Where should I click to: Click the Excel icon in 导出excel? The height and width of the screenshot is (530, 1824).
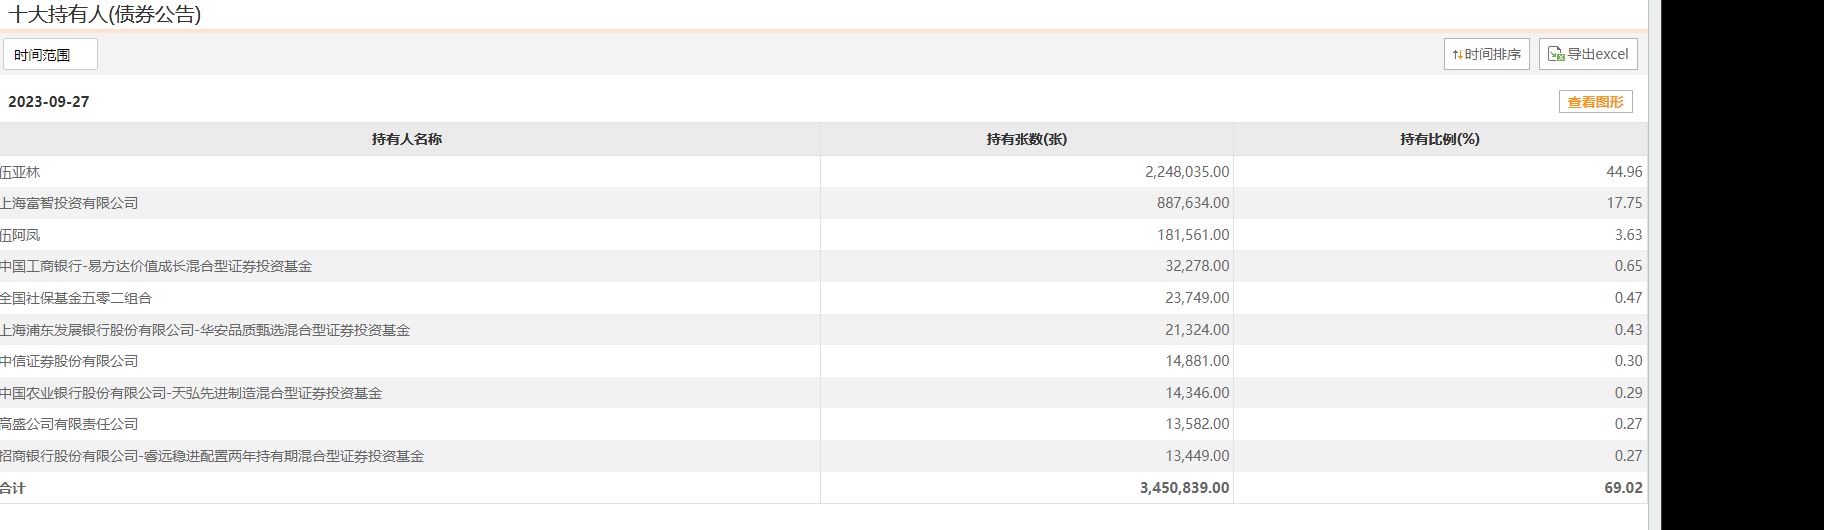pos(1556,55)
